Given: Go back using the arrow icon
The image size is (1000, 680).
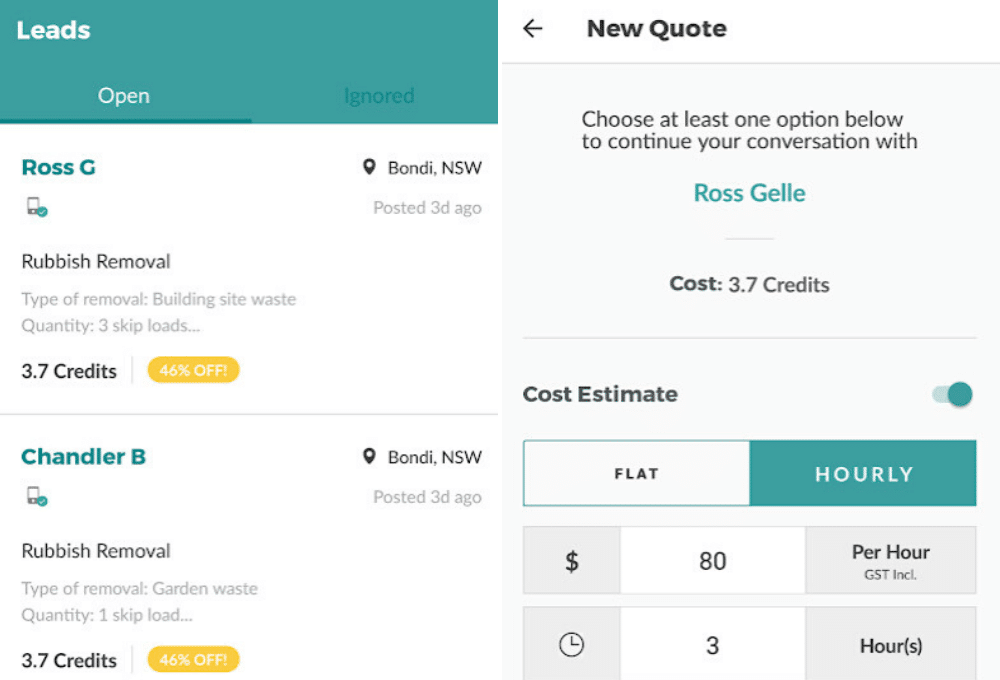Looking at the screenshot, I should [x=533, y=29].
